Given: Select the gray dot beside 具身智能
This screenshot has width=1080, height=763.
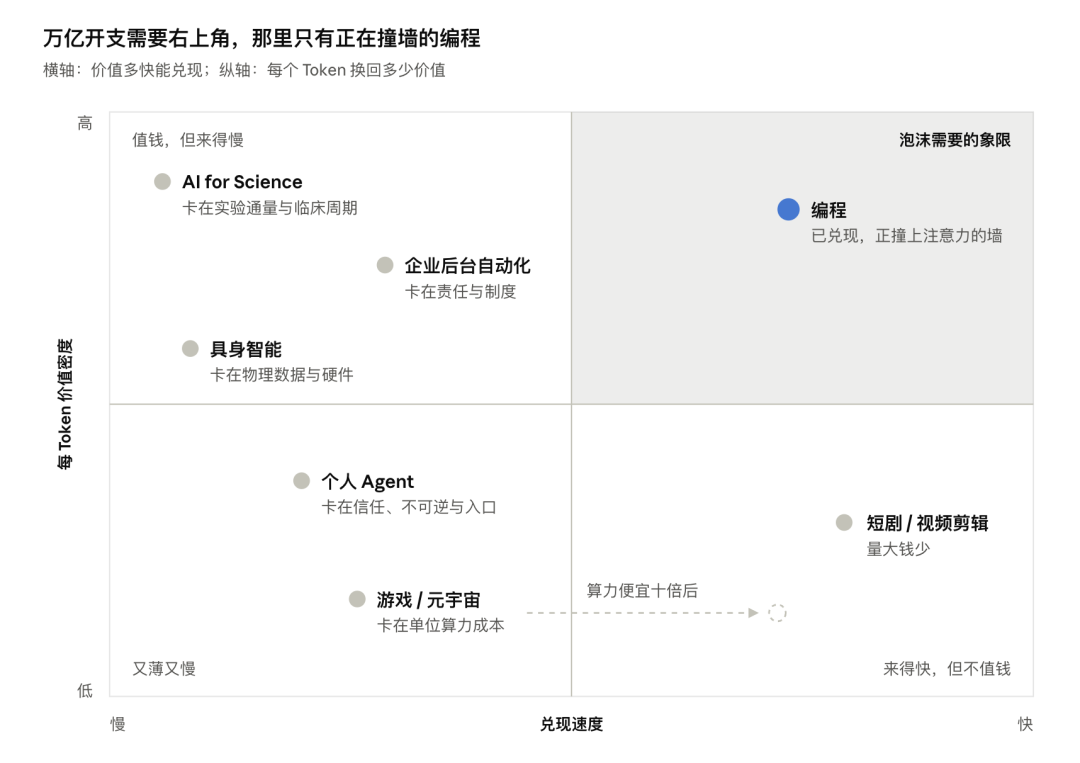Looking at the screenshot, I should (190, 349).
